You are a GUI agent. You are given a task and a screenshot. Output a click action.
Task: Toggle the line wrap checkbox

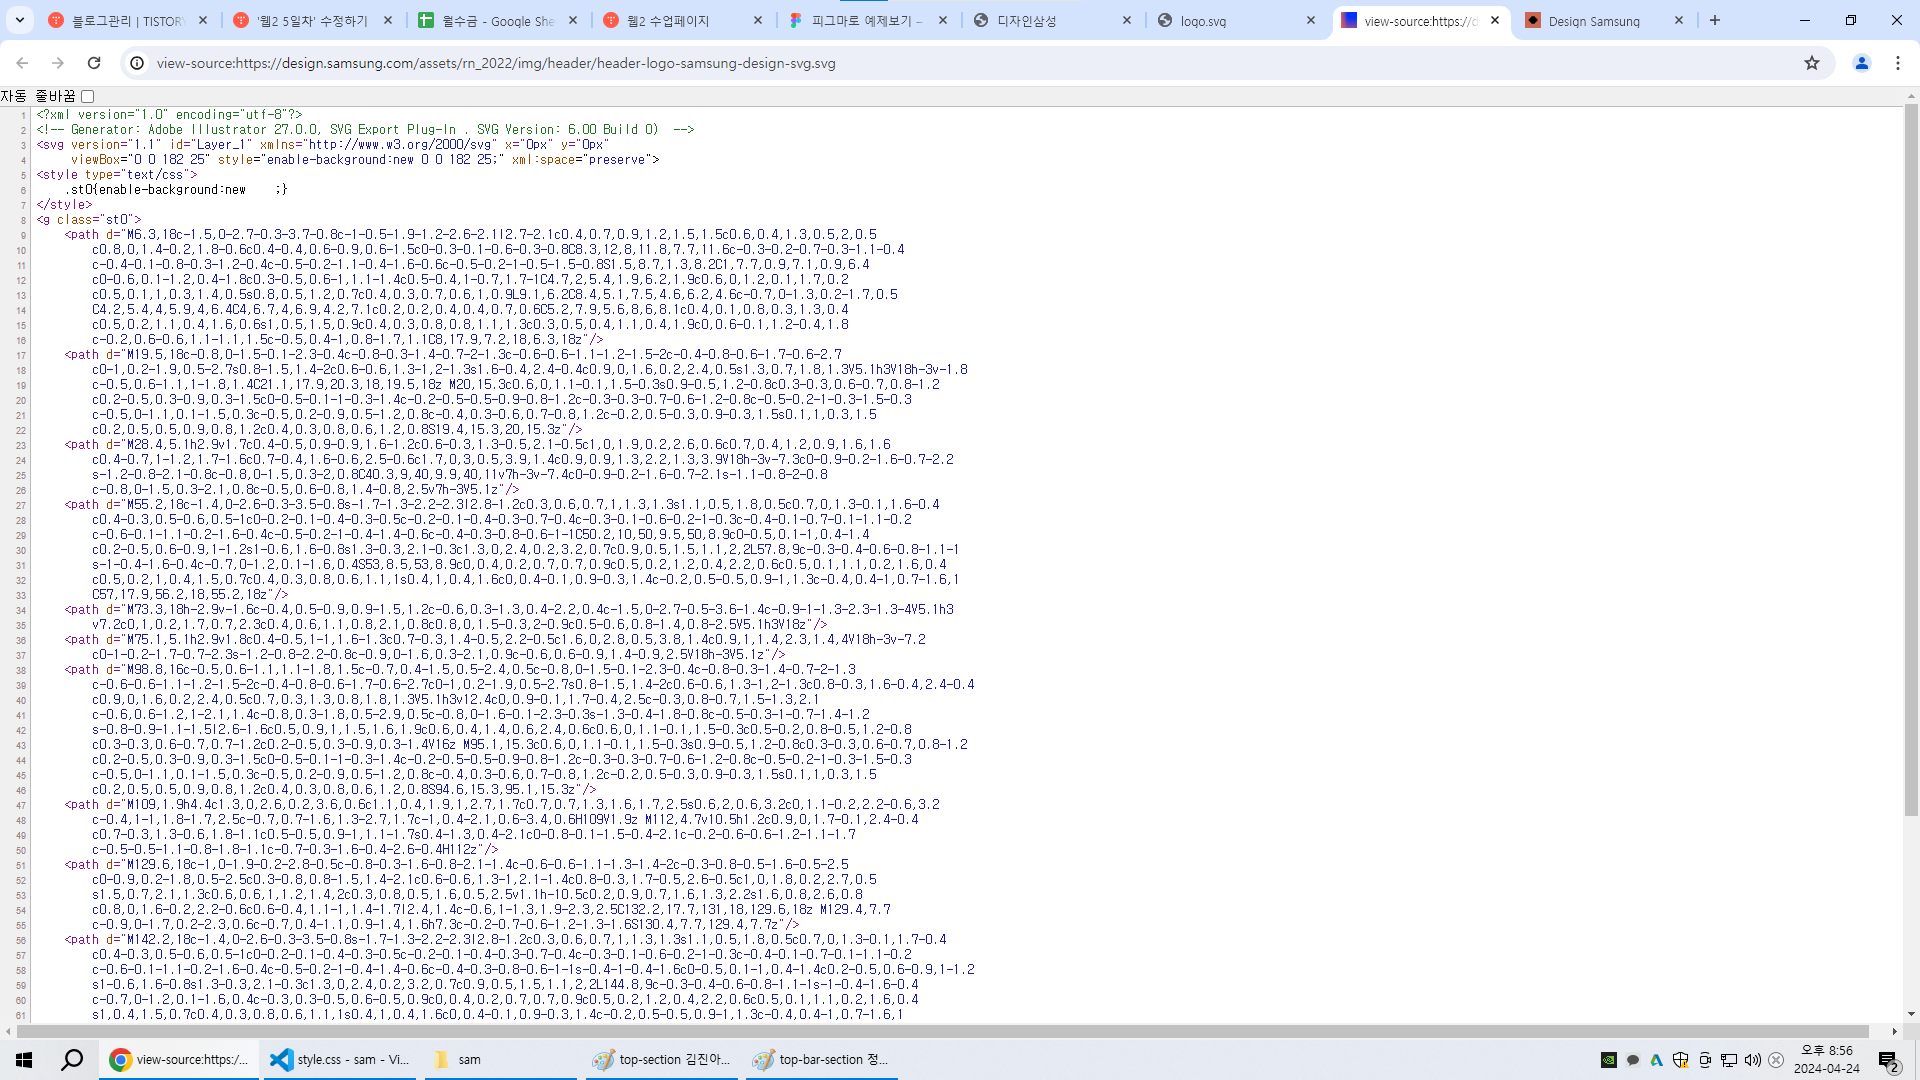[87, 97]
